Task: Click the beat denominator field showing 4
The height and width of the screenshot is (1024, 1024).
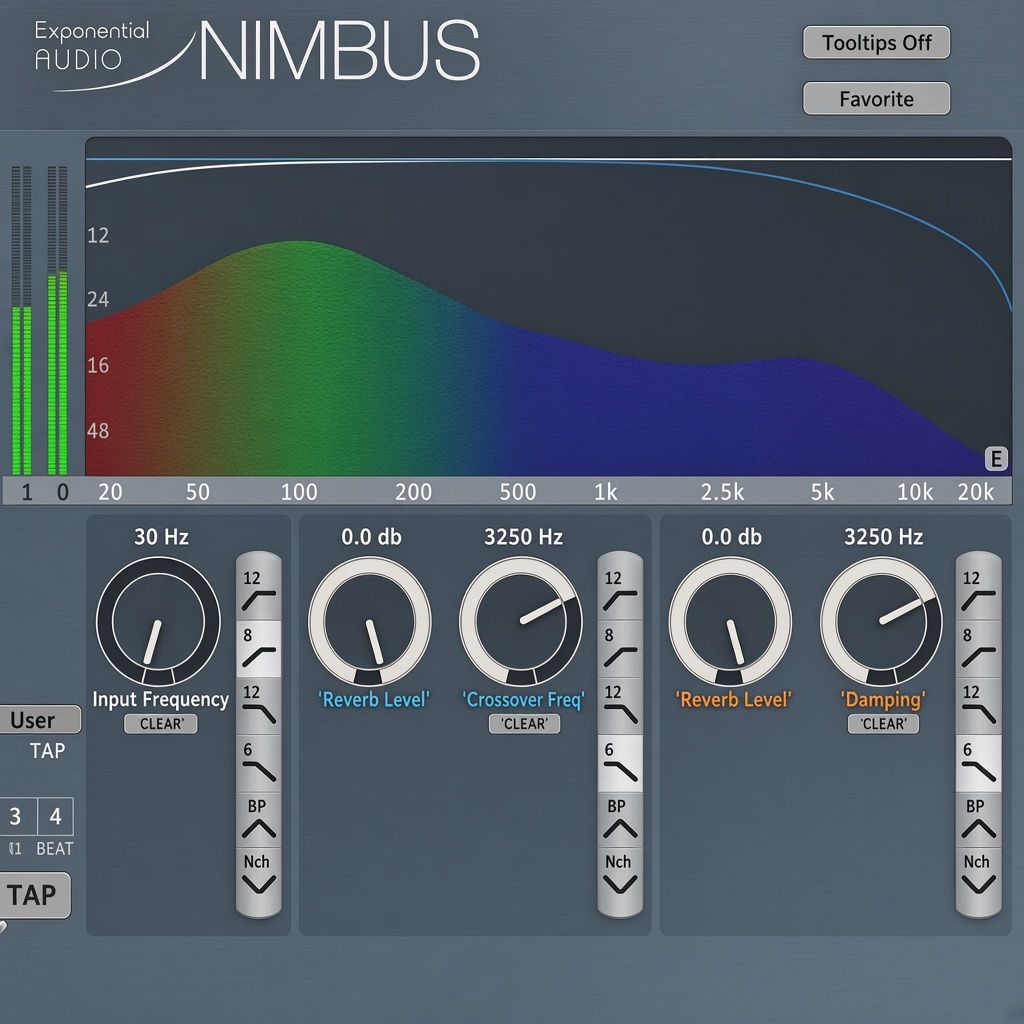Action: (56, 816)
